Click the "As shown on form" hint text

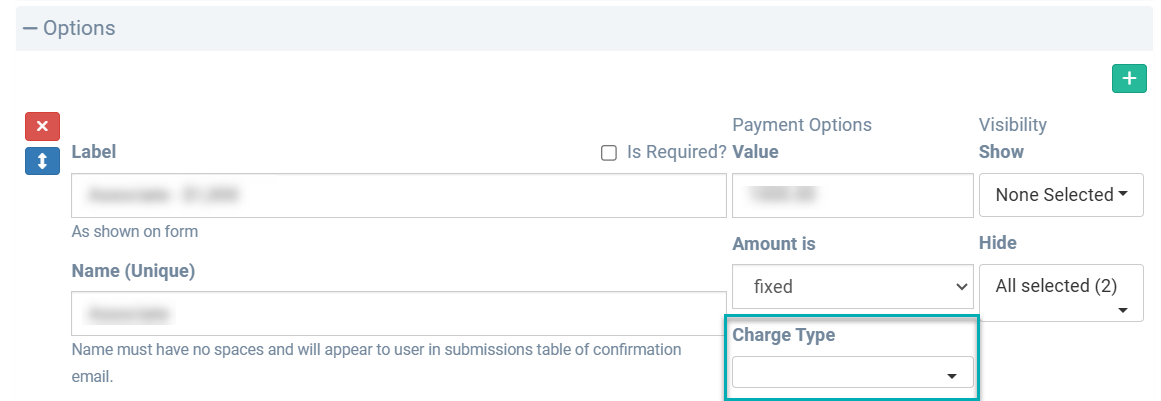point(135,231)
